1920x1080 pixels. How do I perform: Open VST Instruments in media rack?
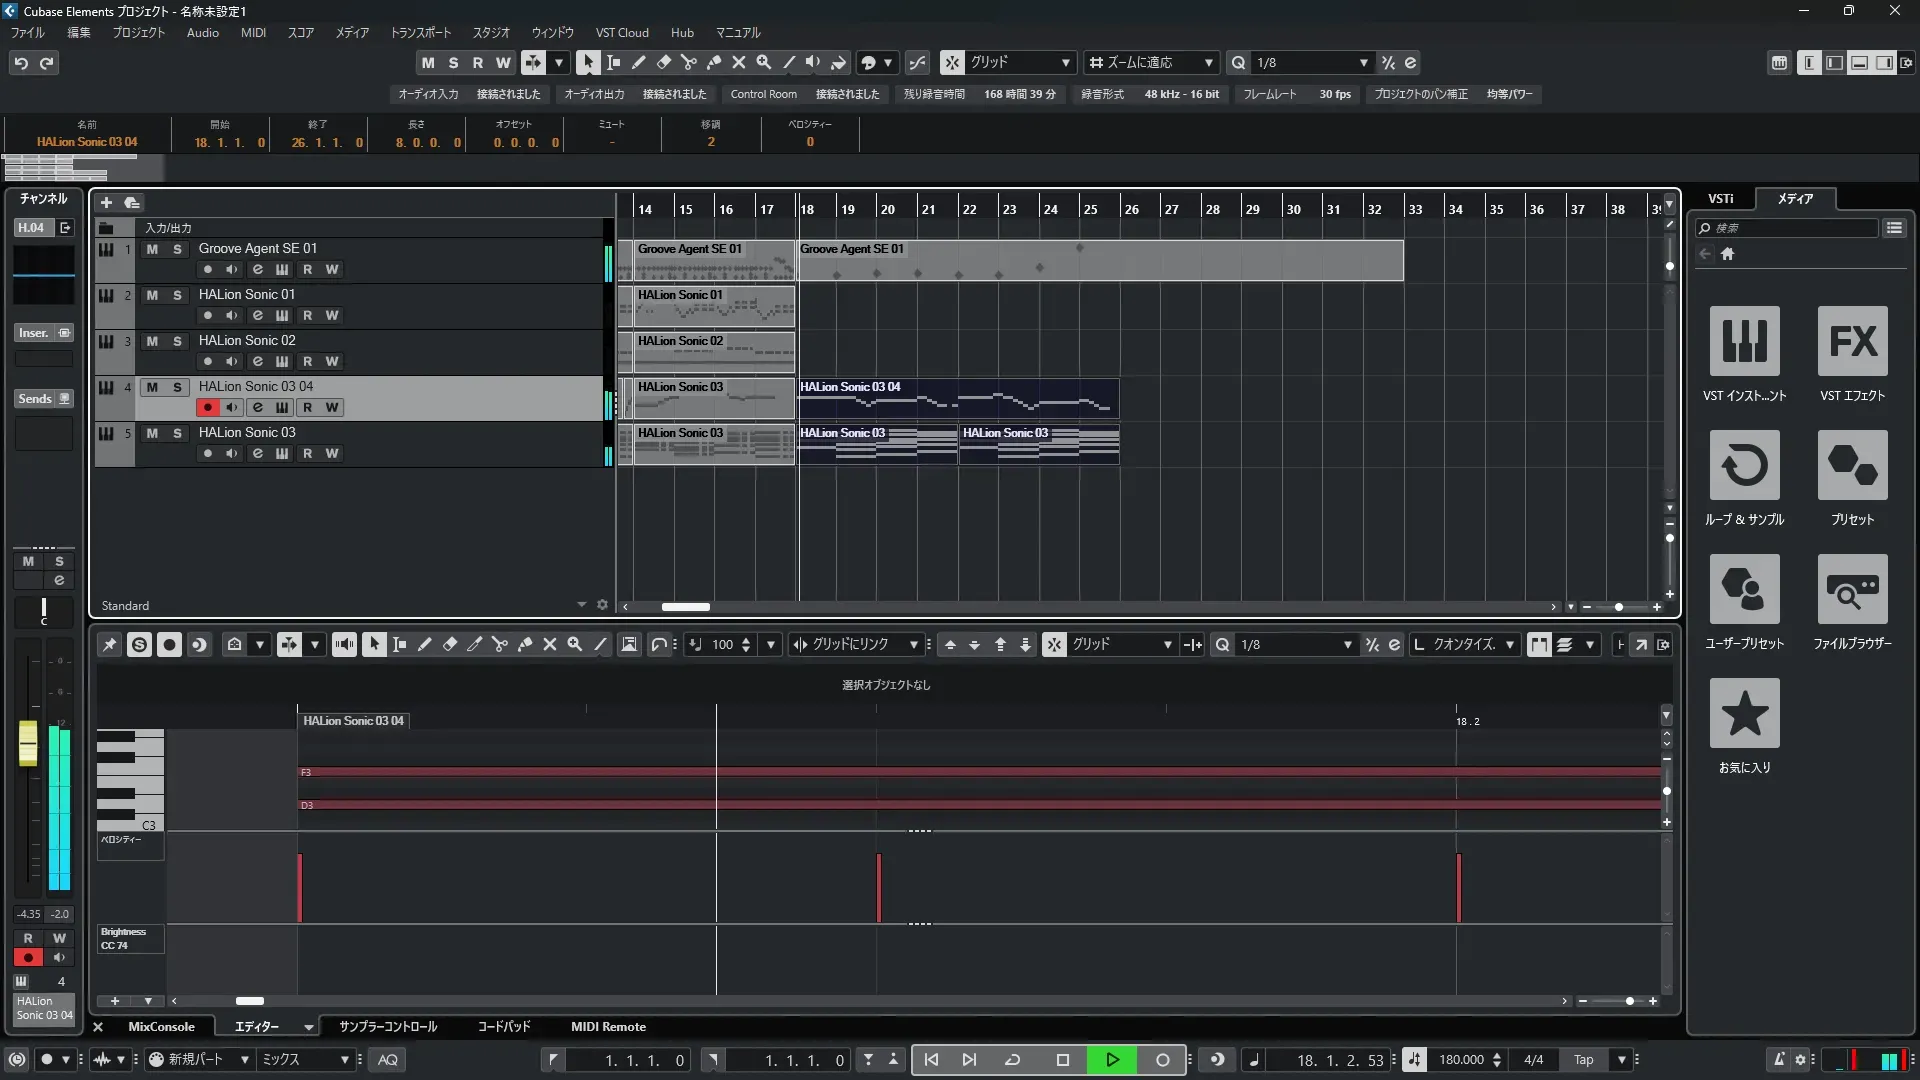pos(1744,341)
